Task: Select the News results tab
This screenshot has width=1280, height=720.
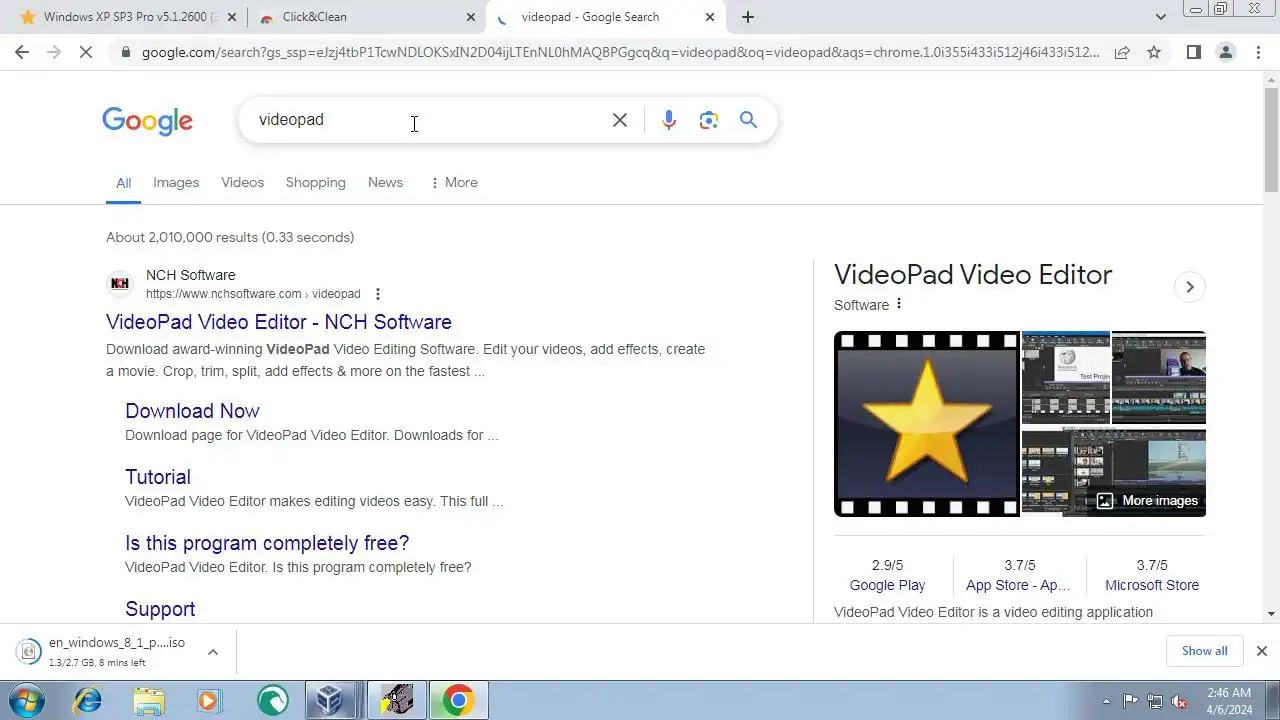Action: [x=385, y=182]
